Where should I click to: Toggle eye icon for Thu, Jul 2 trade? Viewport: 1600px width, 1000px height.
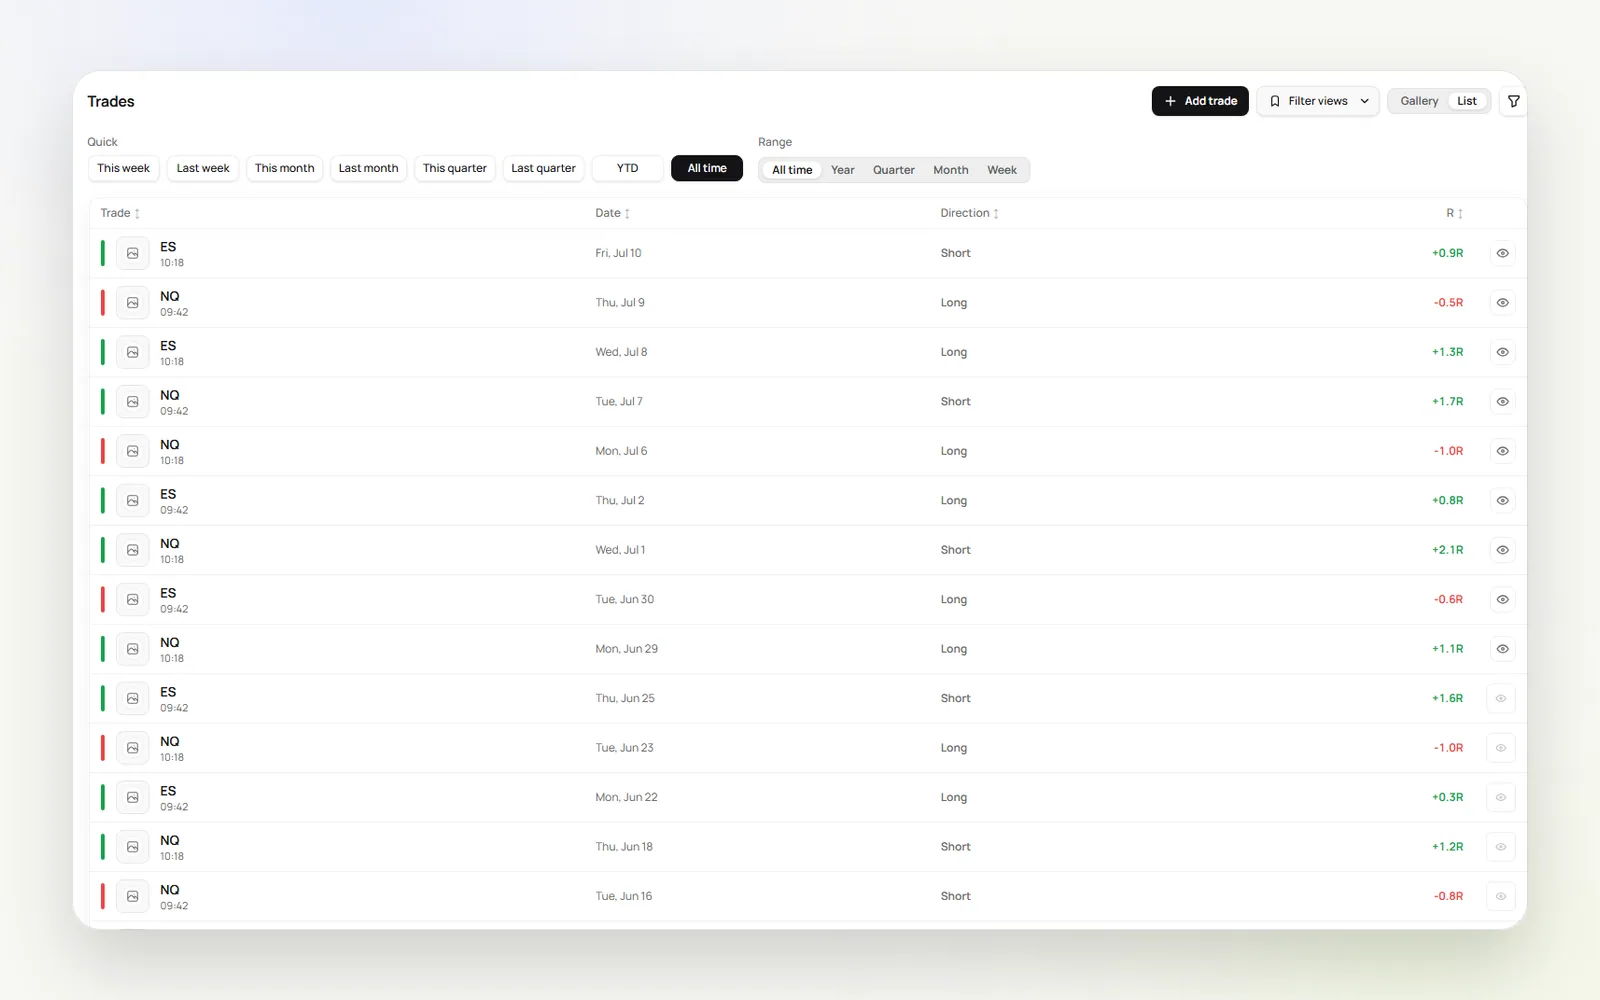point(1502,501)
